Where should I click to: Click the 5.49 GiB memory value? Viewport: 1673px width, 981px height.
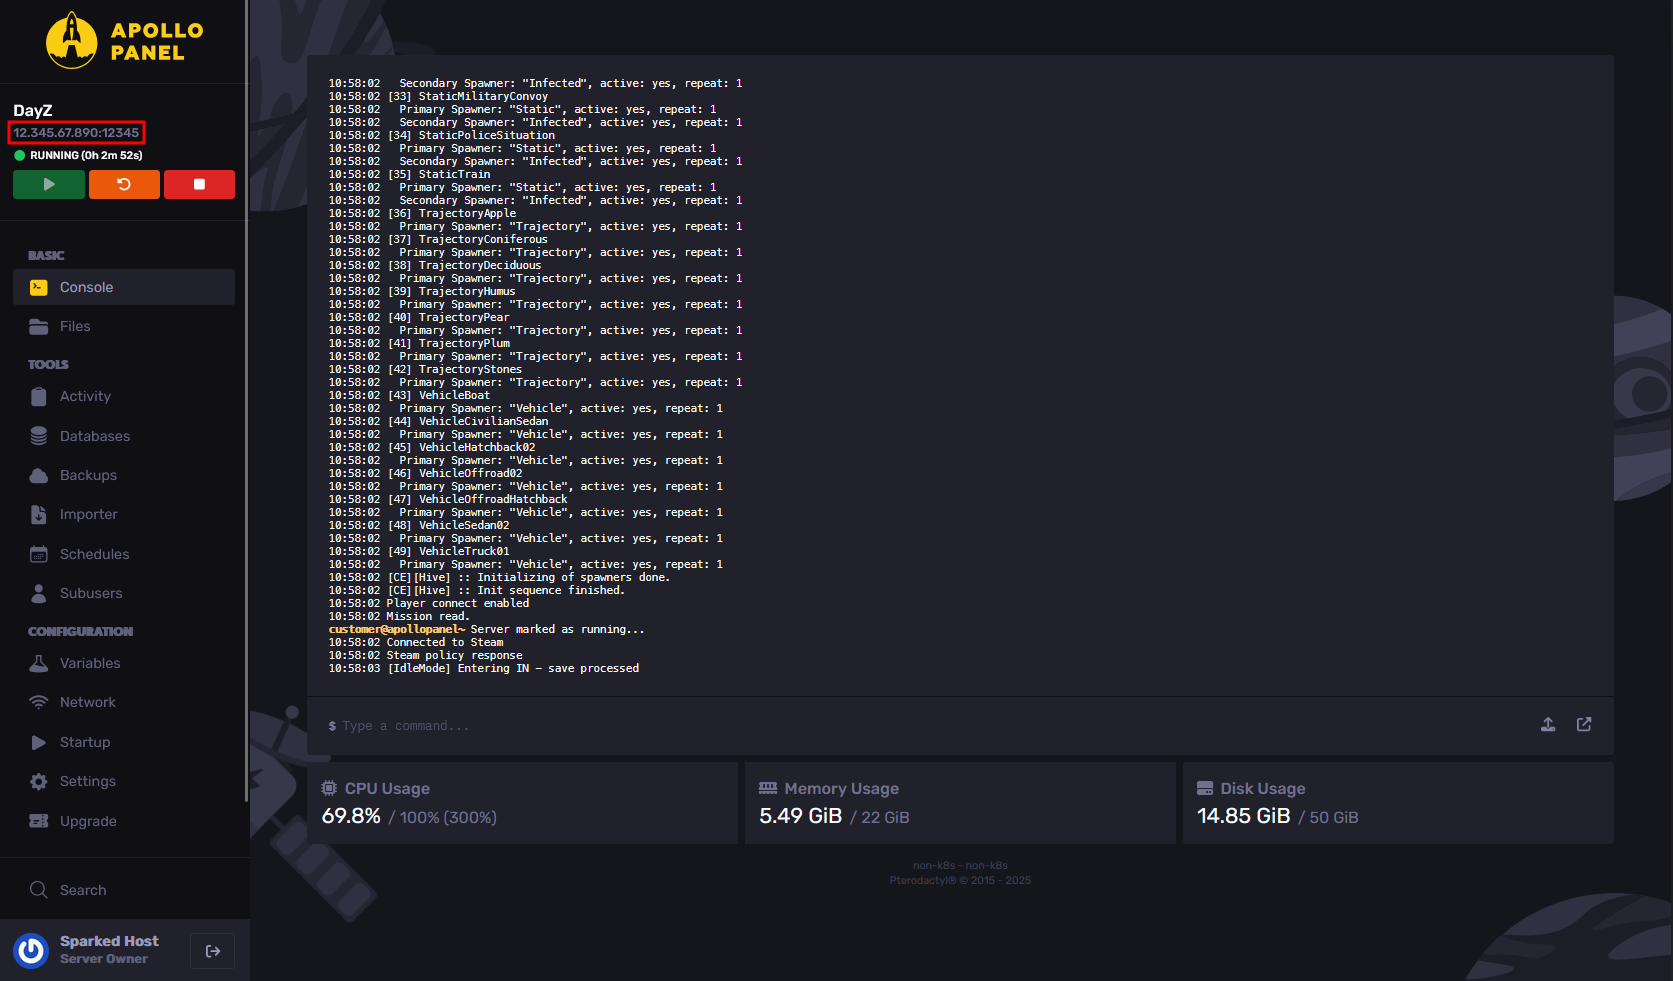[x=801, y=816]
